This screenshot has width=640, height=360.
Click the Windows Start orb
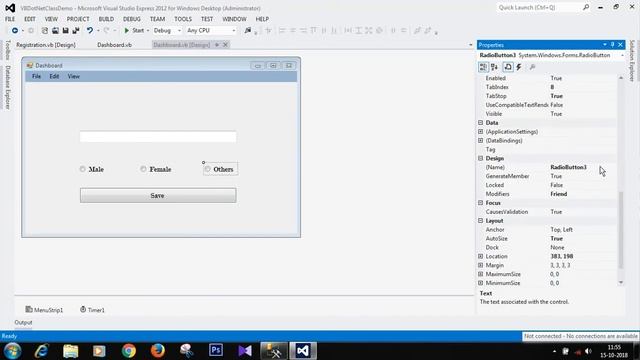(x=13, y=351)
